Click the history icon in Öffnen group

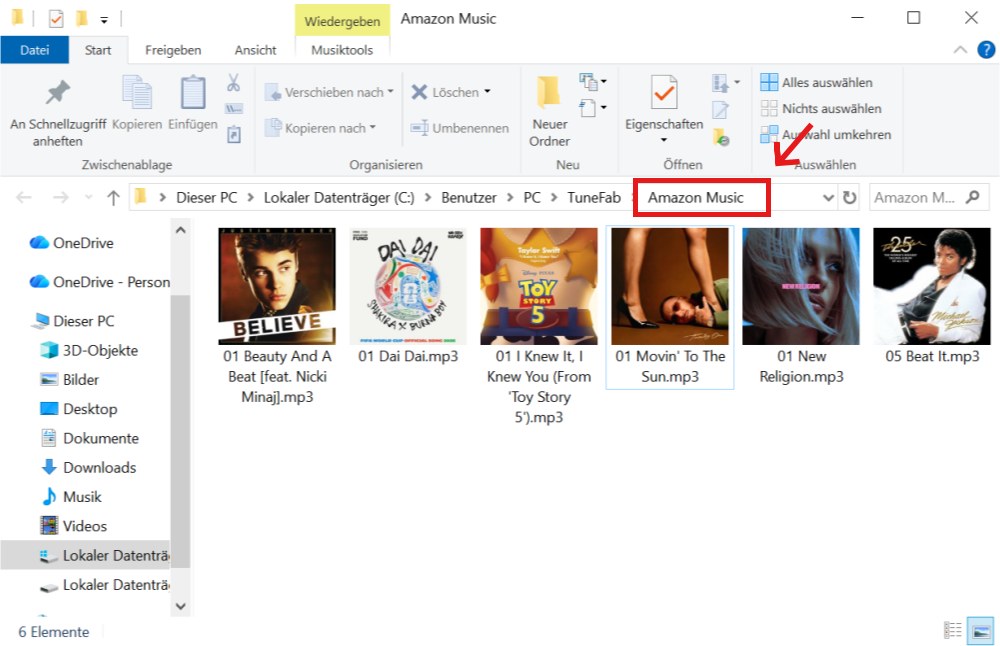pyautogui.click(x=721, y=136)
